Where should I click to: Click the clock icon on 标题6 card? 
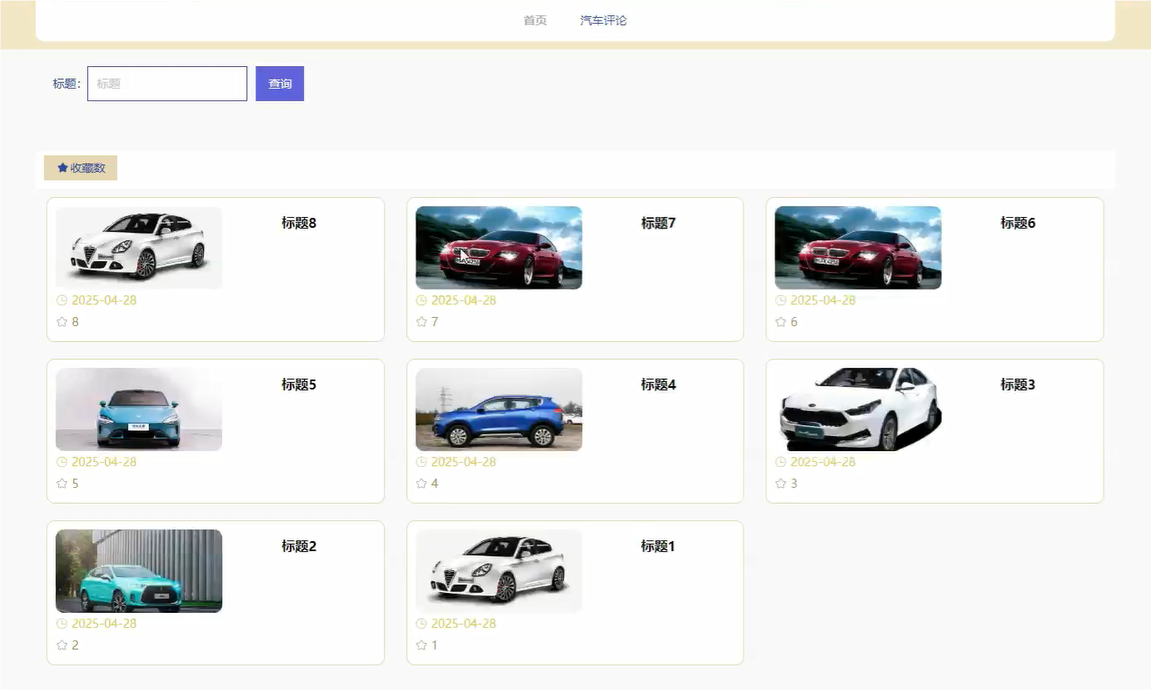click(780, 300)
